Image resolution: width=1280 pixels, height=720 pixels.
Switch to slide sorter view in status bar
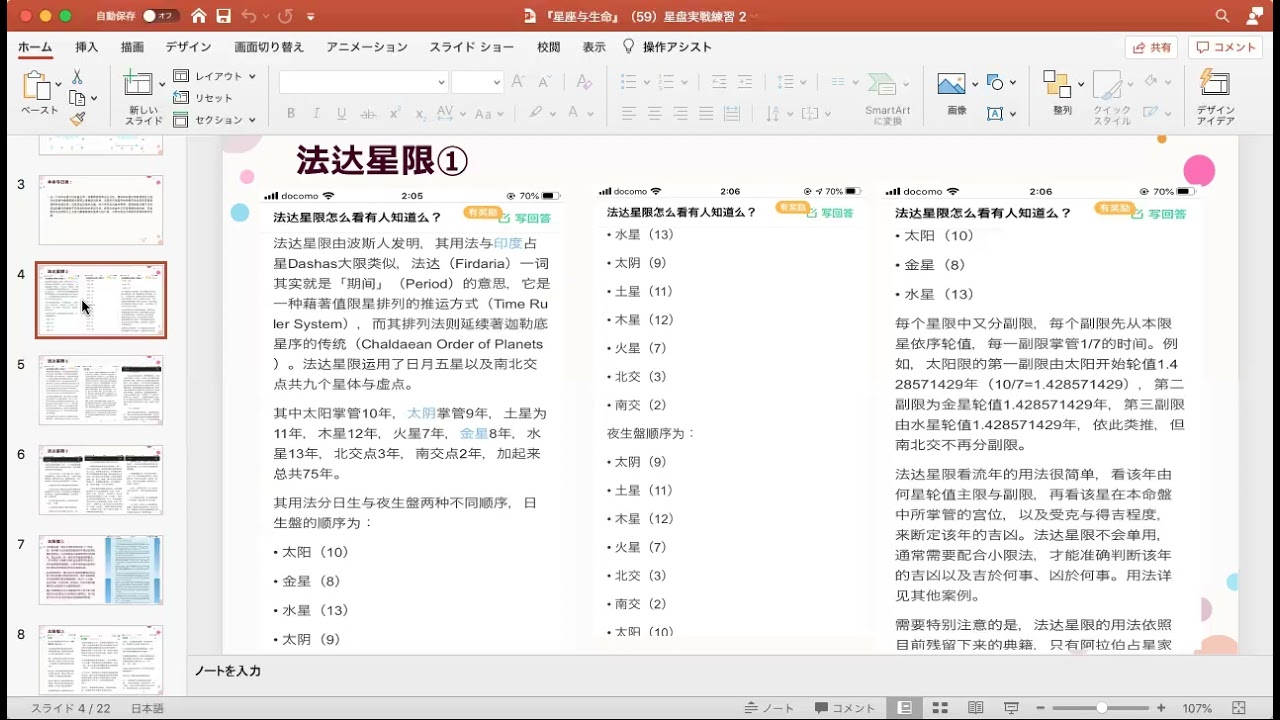[940, 708]
